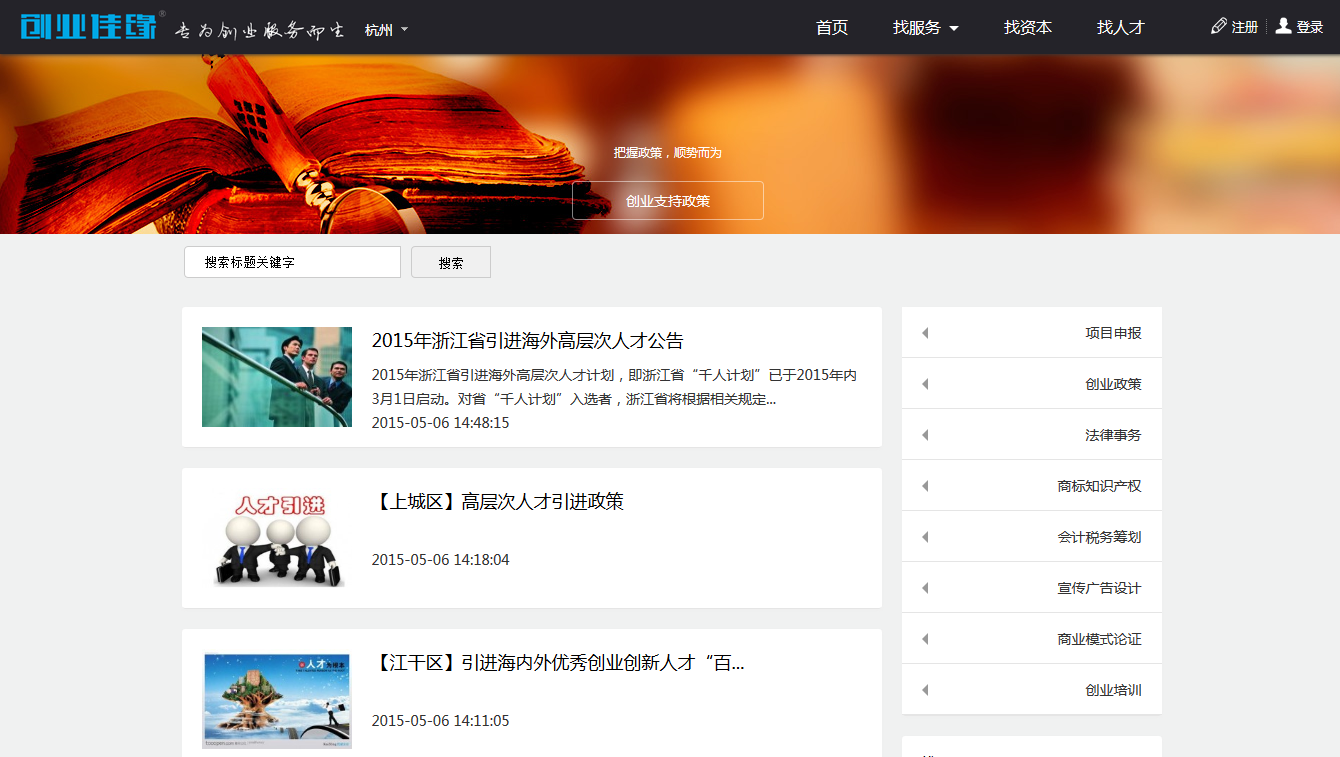Open the 杭州 city dropdown
1340x757 pixels.
[386, 30]
